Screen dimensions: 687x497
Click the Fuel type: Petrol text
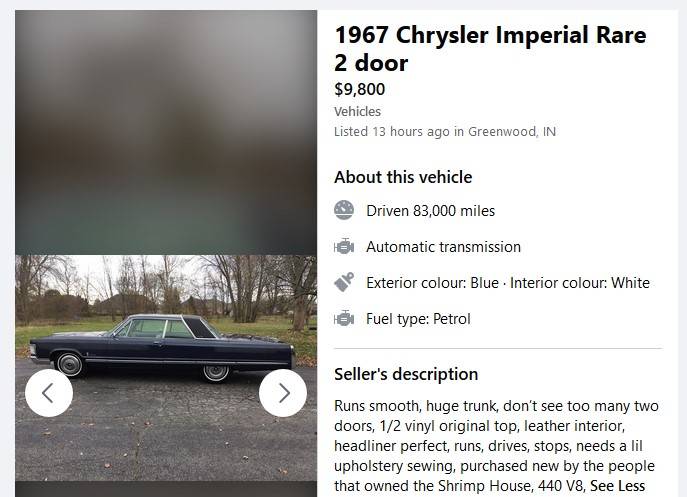[x=418, y=318]
